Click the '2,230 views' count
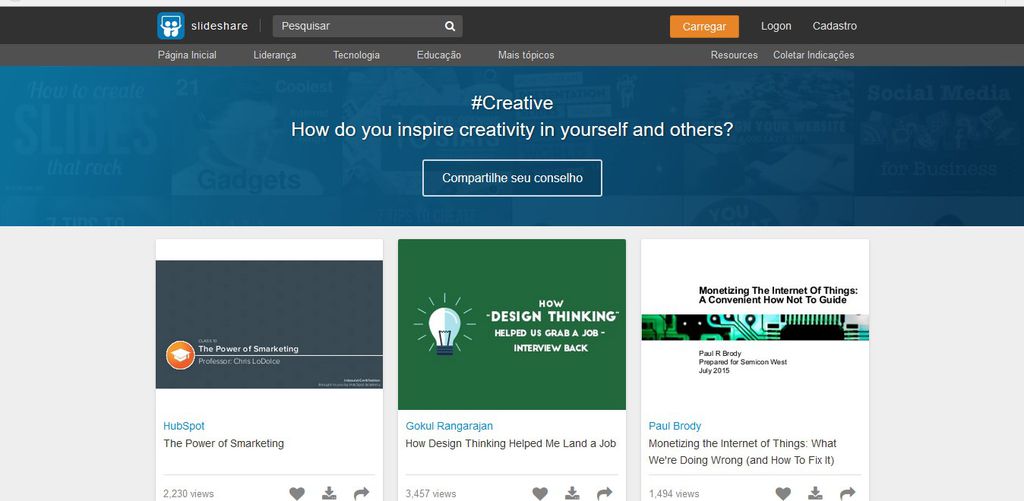This screenshot has height=501, width=1024. 189,494
